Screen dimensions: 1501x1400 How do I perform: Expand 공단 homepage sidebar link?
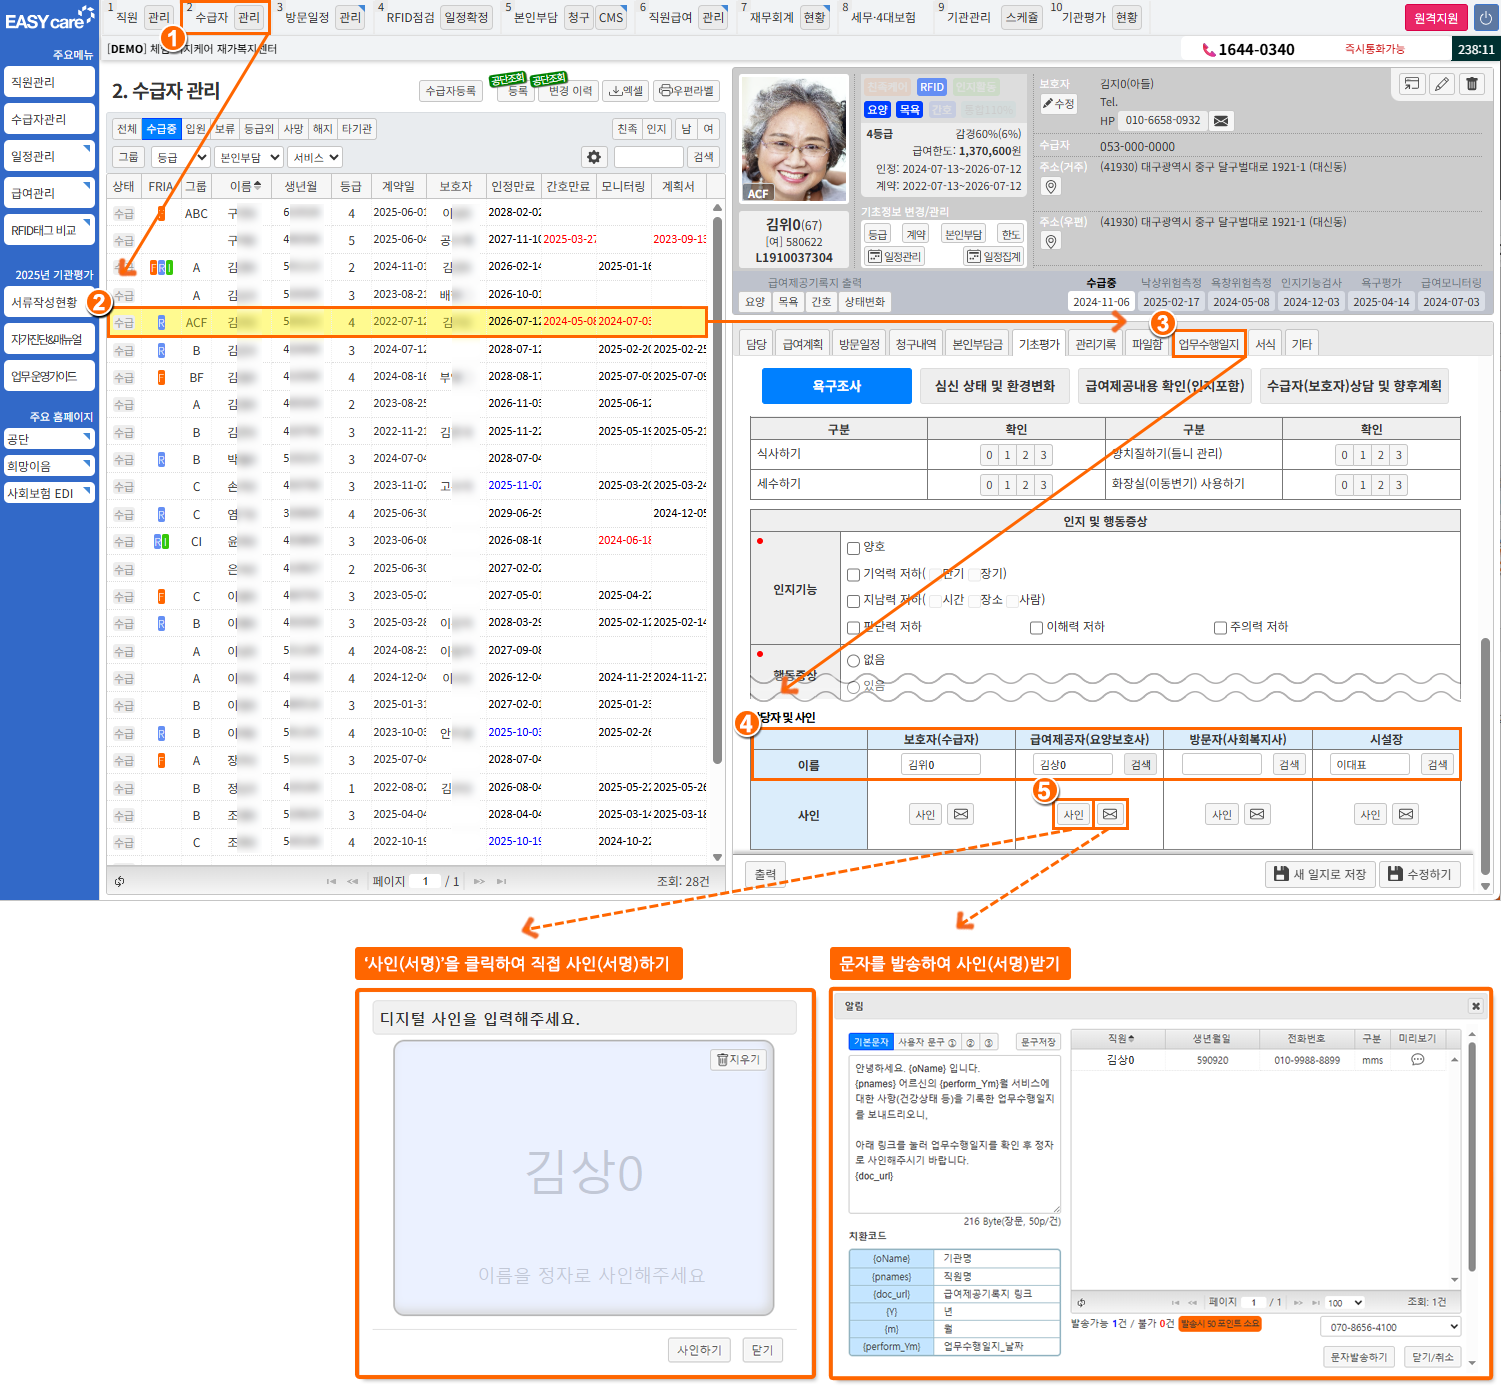[x=49, y=439]
